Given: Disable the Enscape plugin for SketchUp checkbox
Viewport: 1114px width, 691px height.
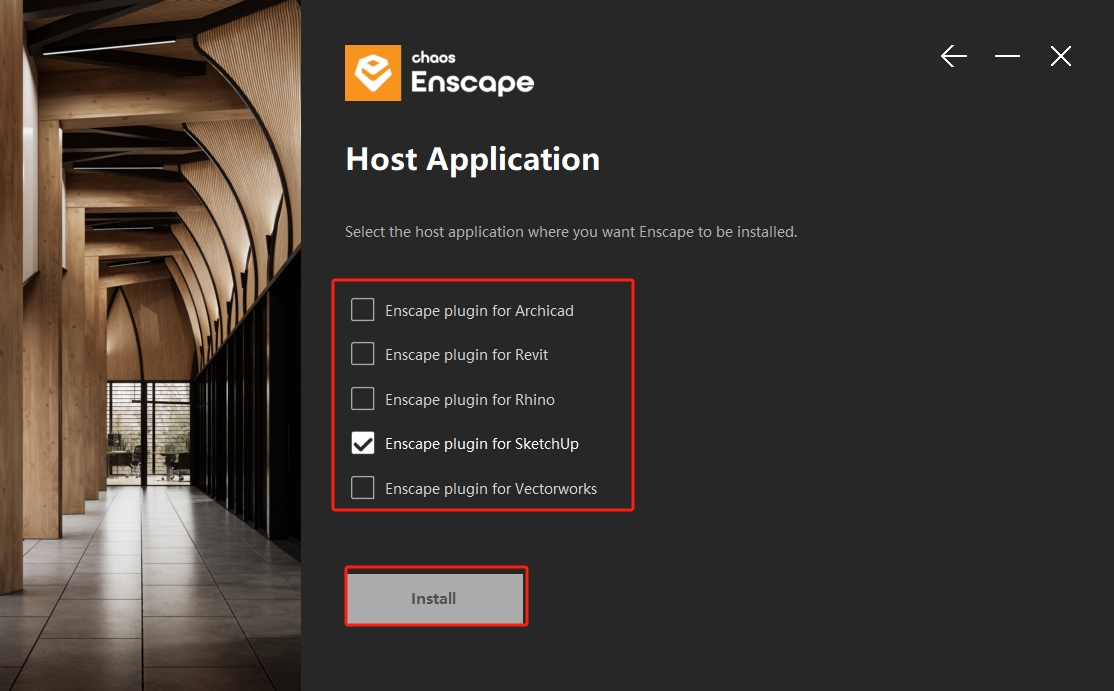Looking at the screenshot, I should tap(362, 443).
